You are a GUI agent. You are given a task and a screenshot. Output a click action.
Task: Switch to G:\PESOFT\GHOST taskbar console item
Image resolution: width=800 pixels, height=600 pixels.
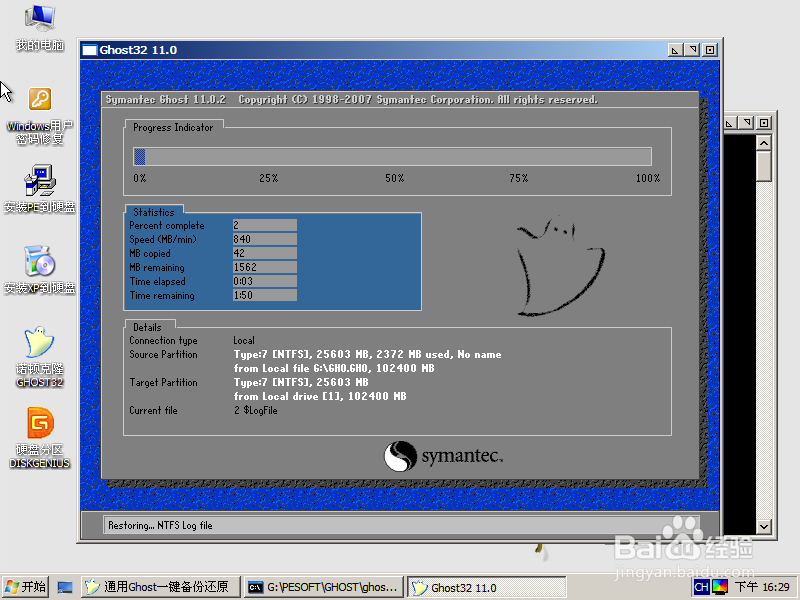[x=324, y=587]
